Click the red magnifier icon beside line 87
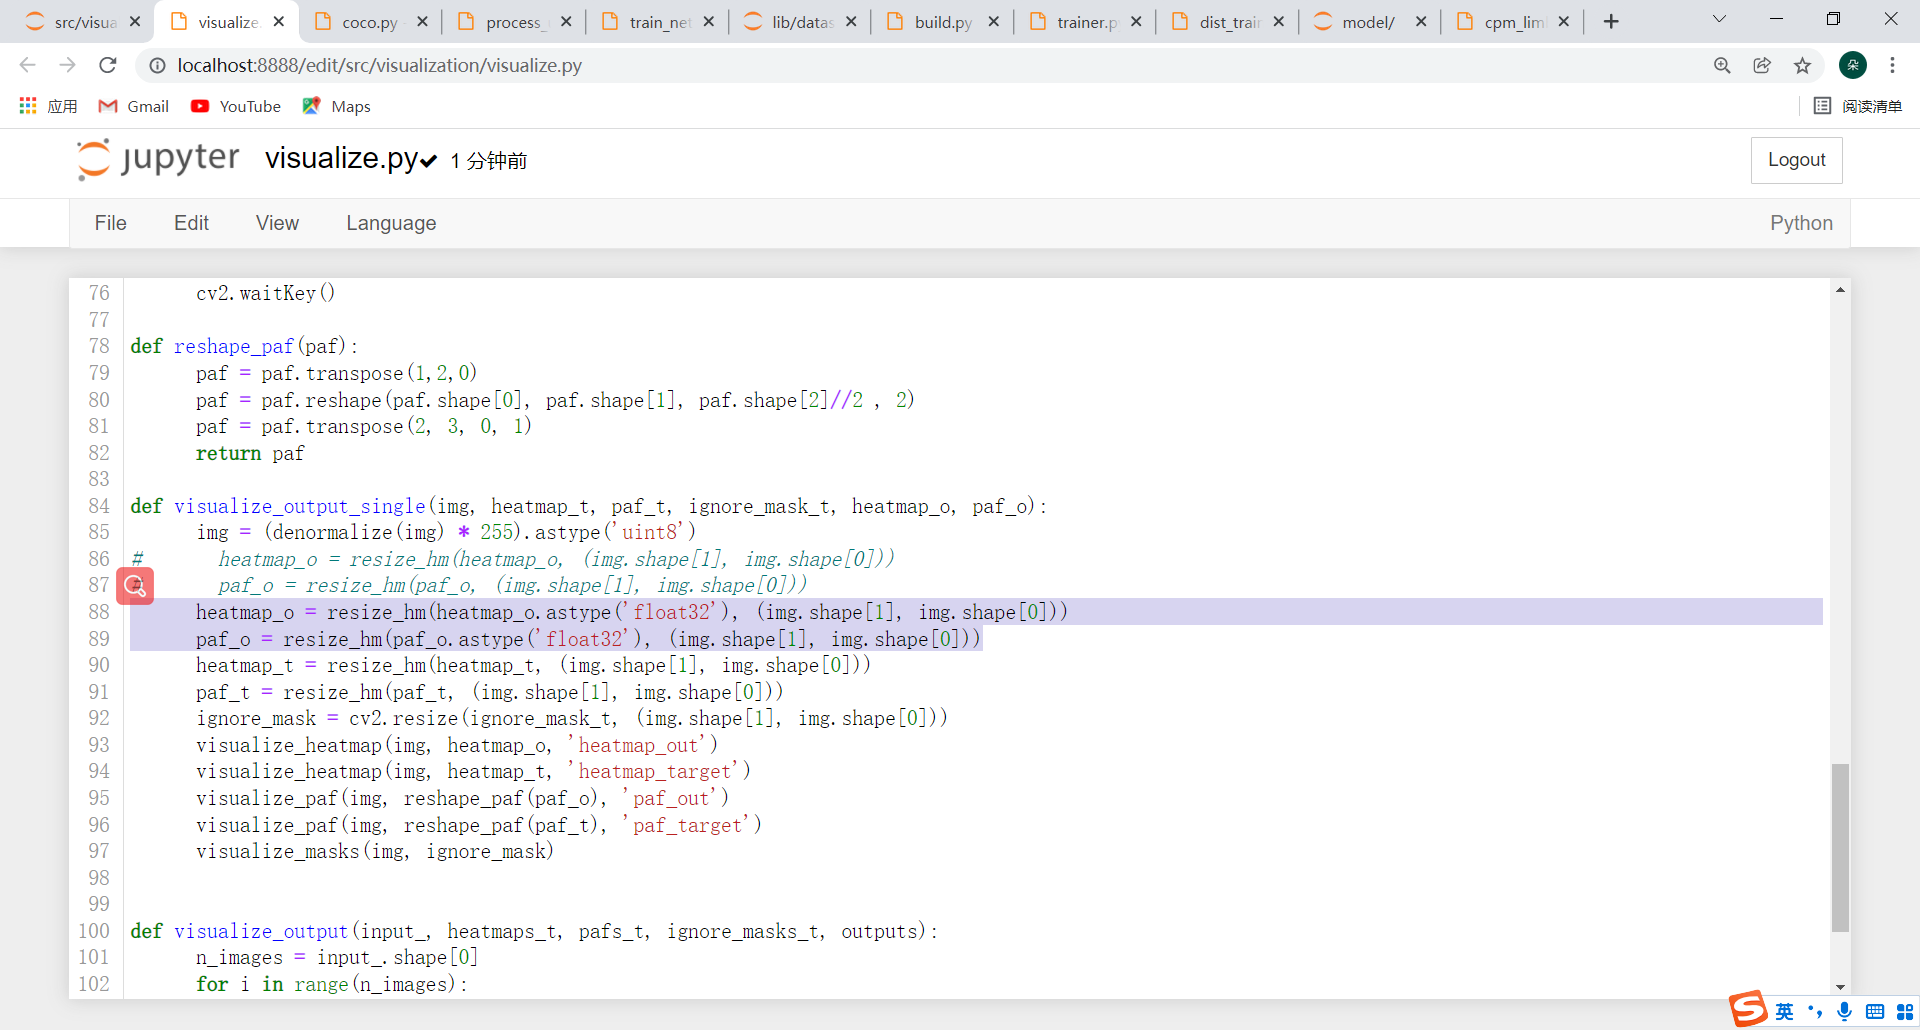 [x=135, y=586]
